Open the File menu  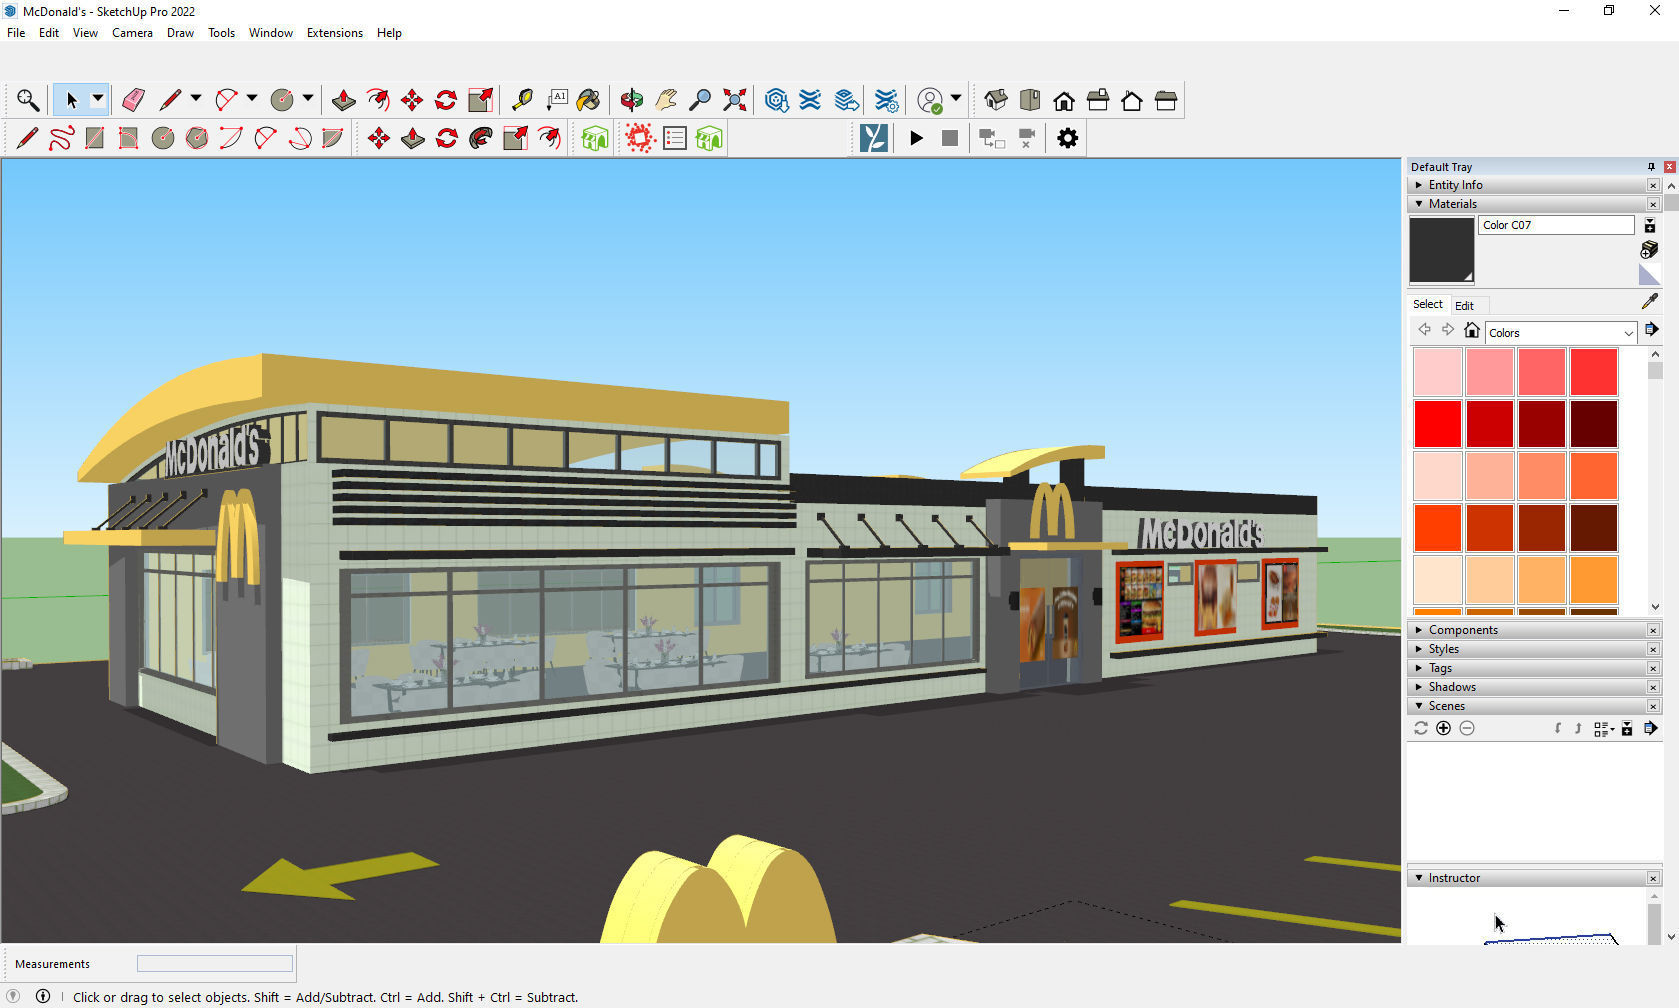click(16, 33)
